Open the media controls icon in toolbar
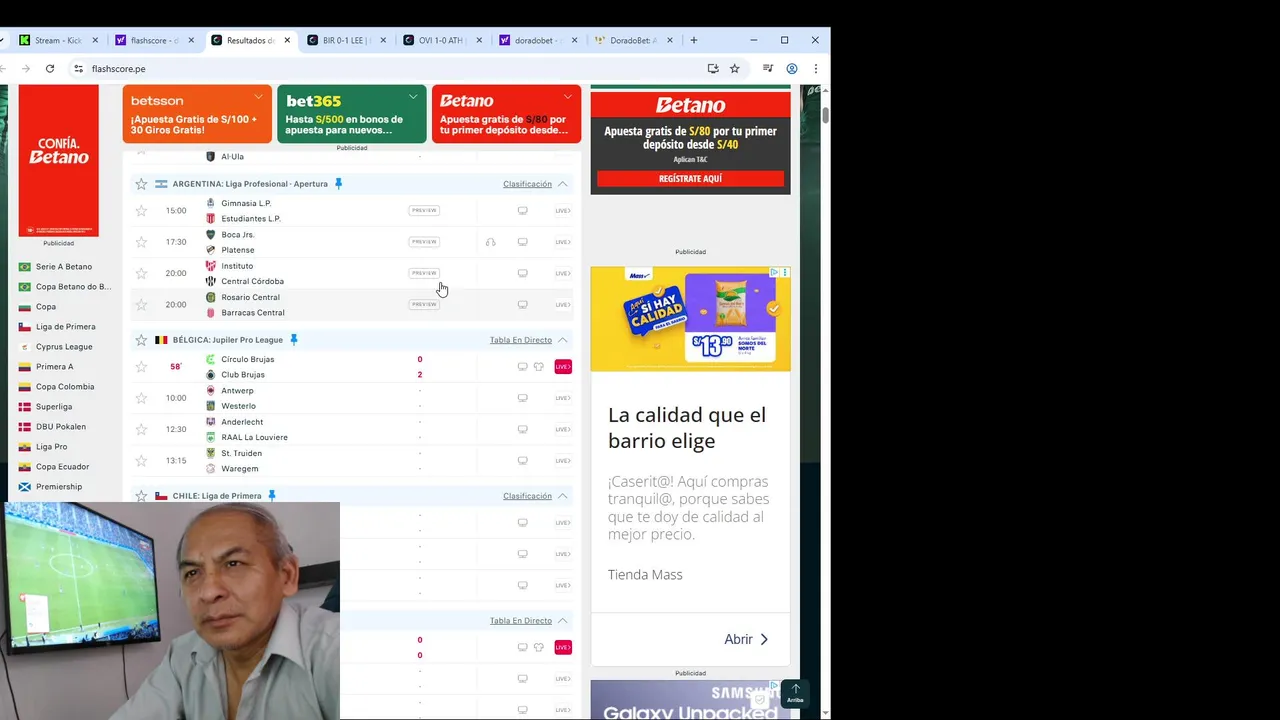 [768, 69]
